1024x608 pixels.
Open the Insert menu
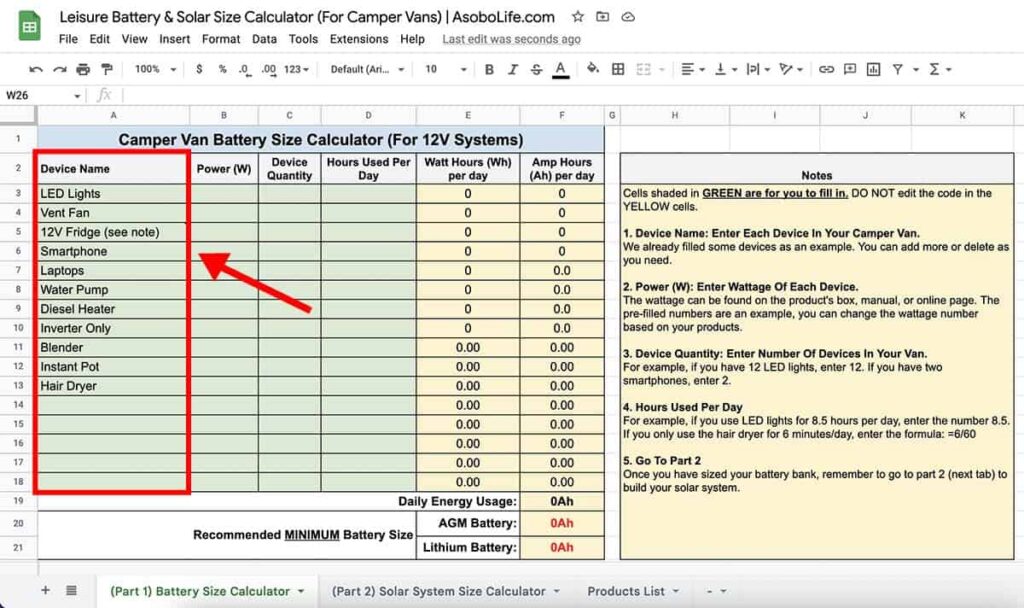point(174,39)
